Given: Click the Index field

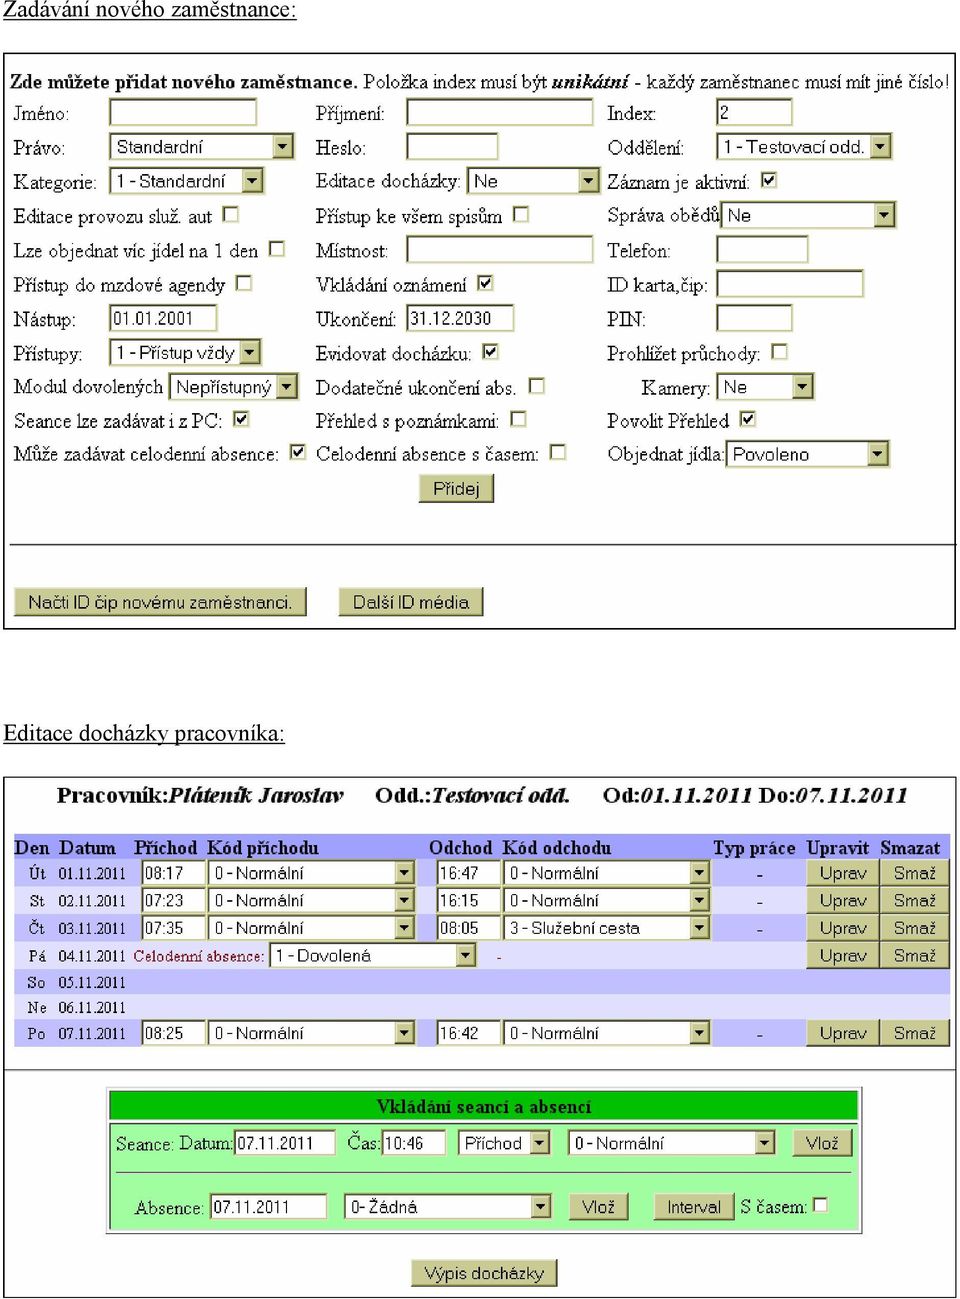Looking at the screenshot, I should tap(755, 112).
